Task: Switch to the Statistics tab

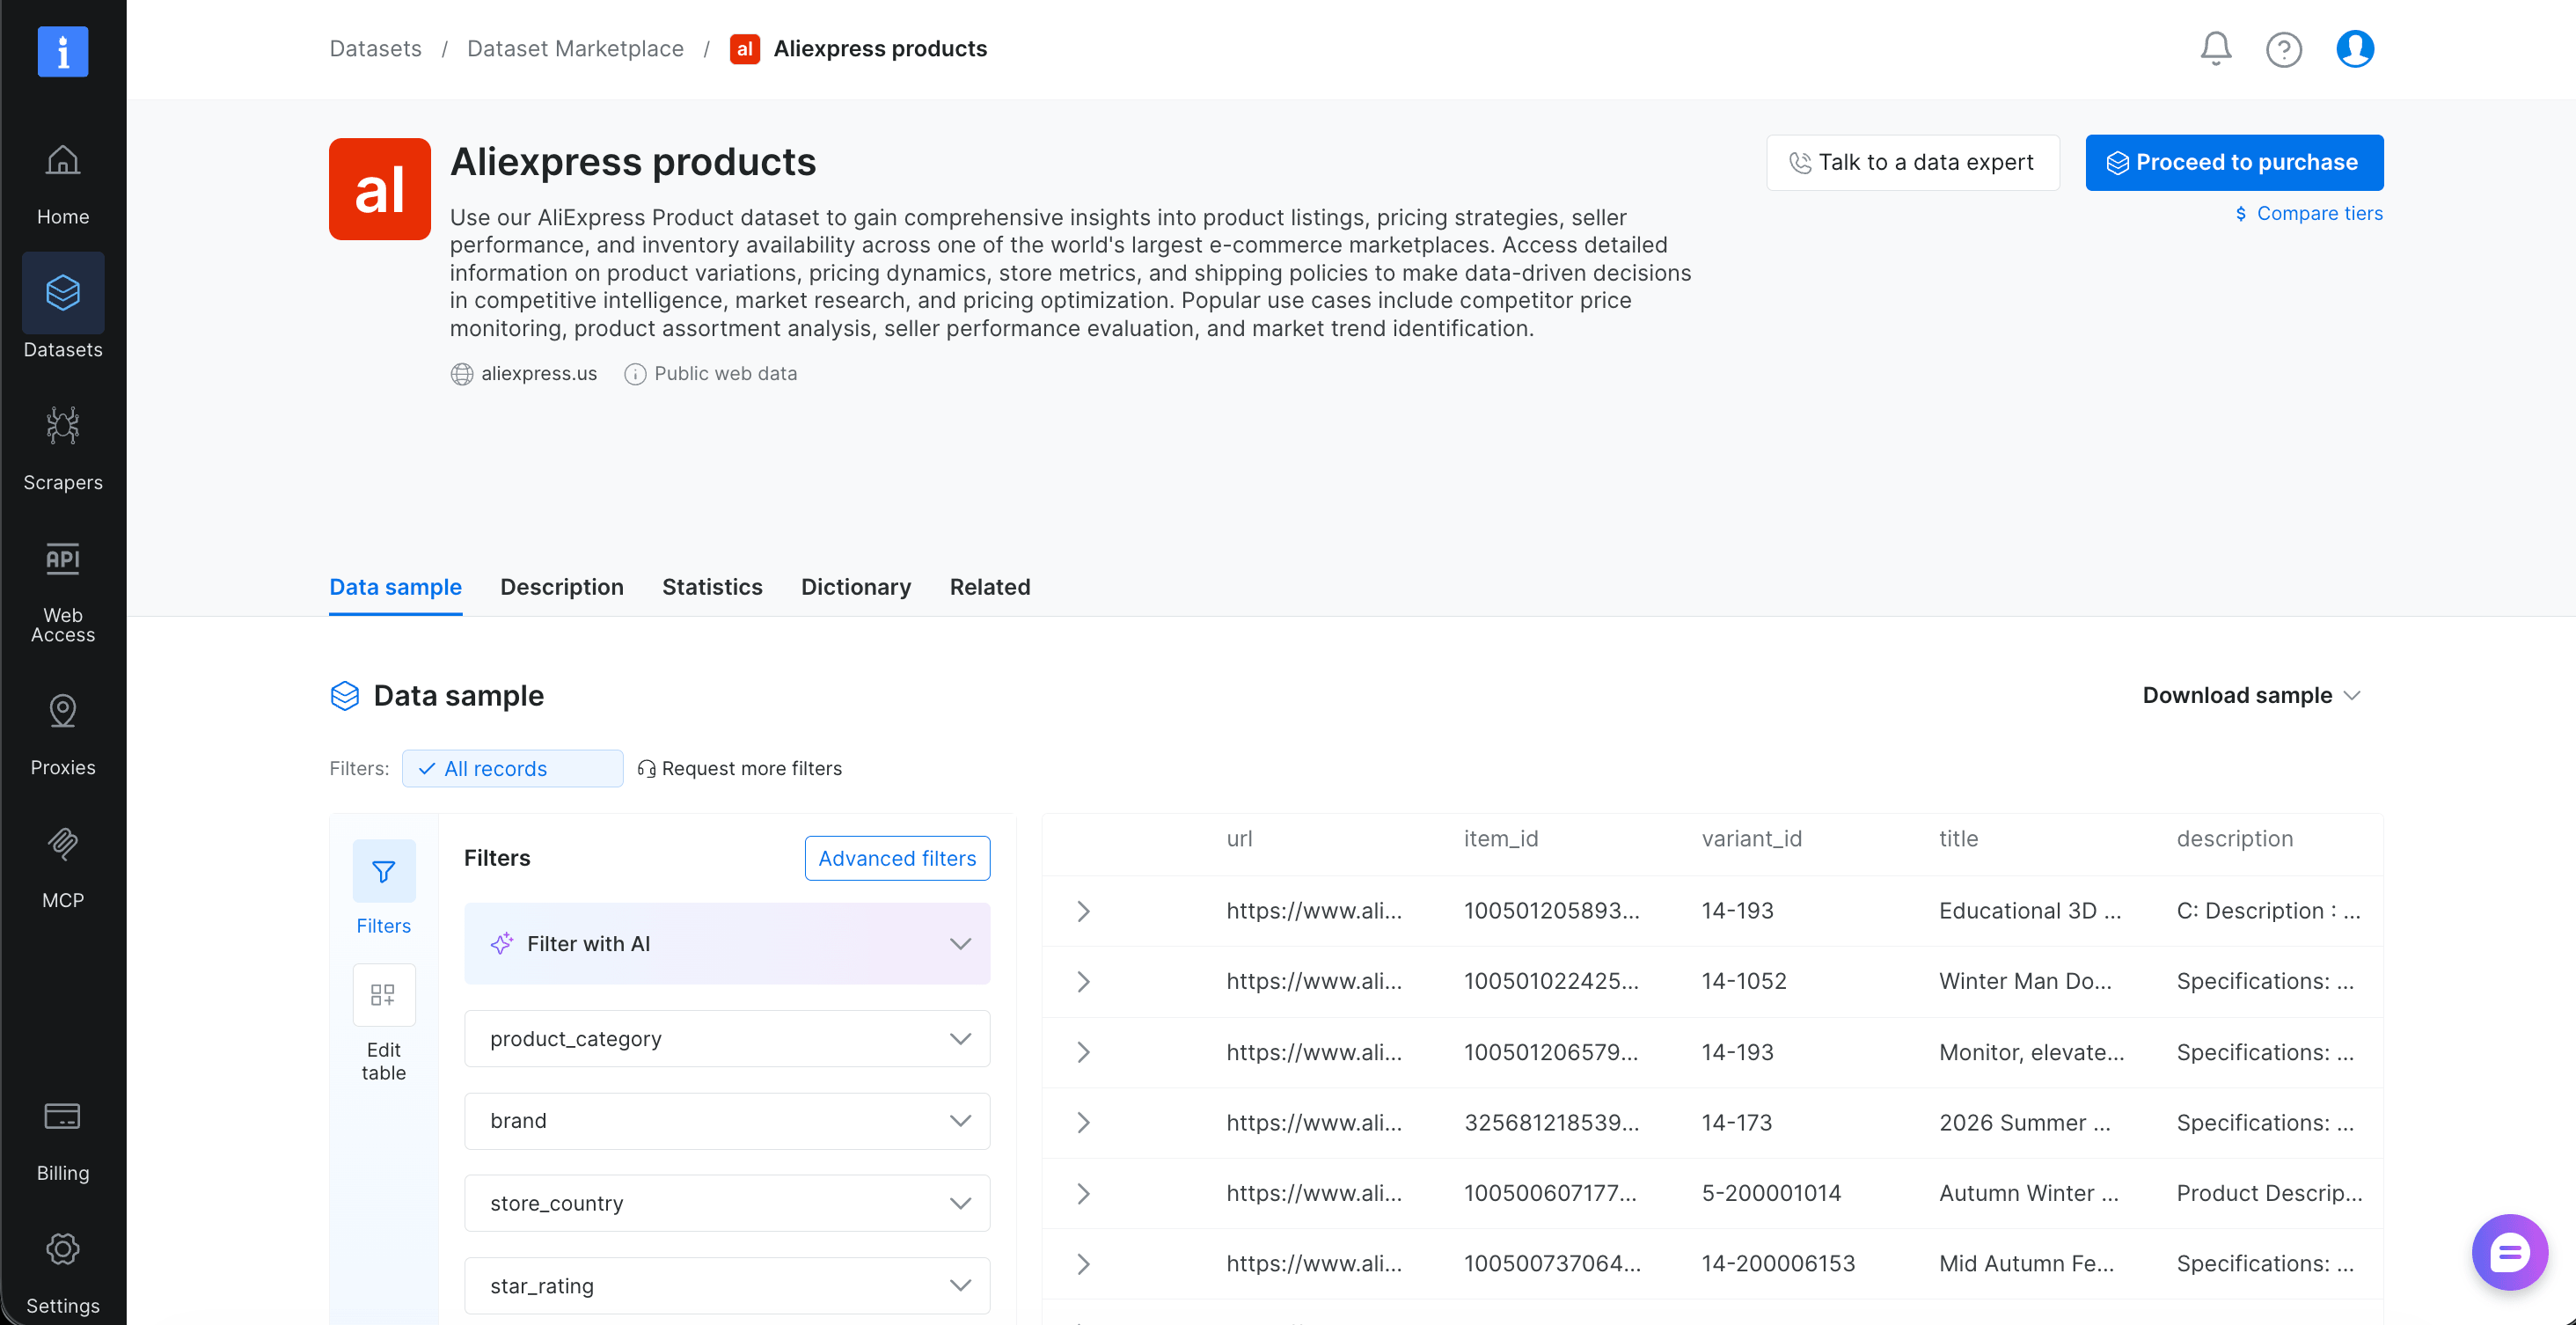Action: pos(712,587)
